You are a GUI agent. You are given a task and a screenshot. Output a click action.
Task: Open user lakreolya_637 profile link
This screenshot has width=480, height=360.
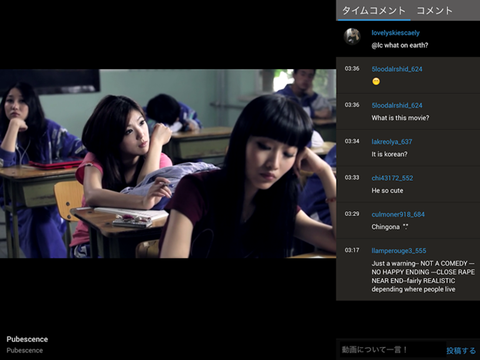click(392, 142)
